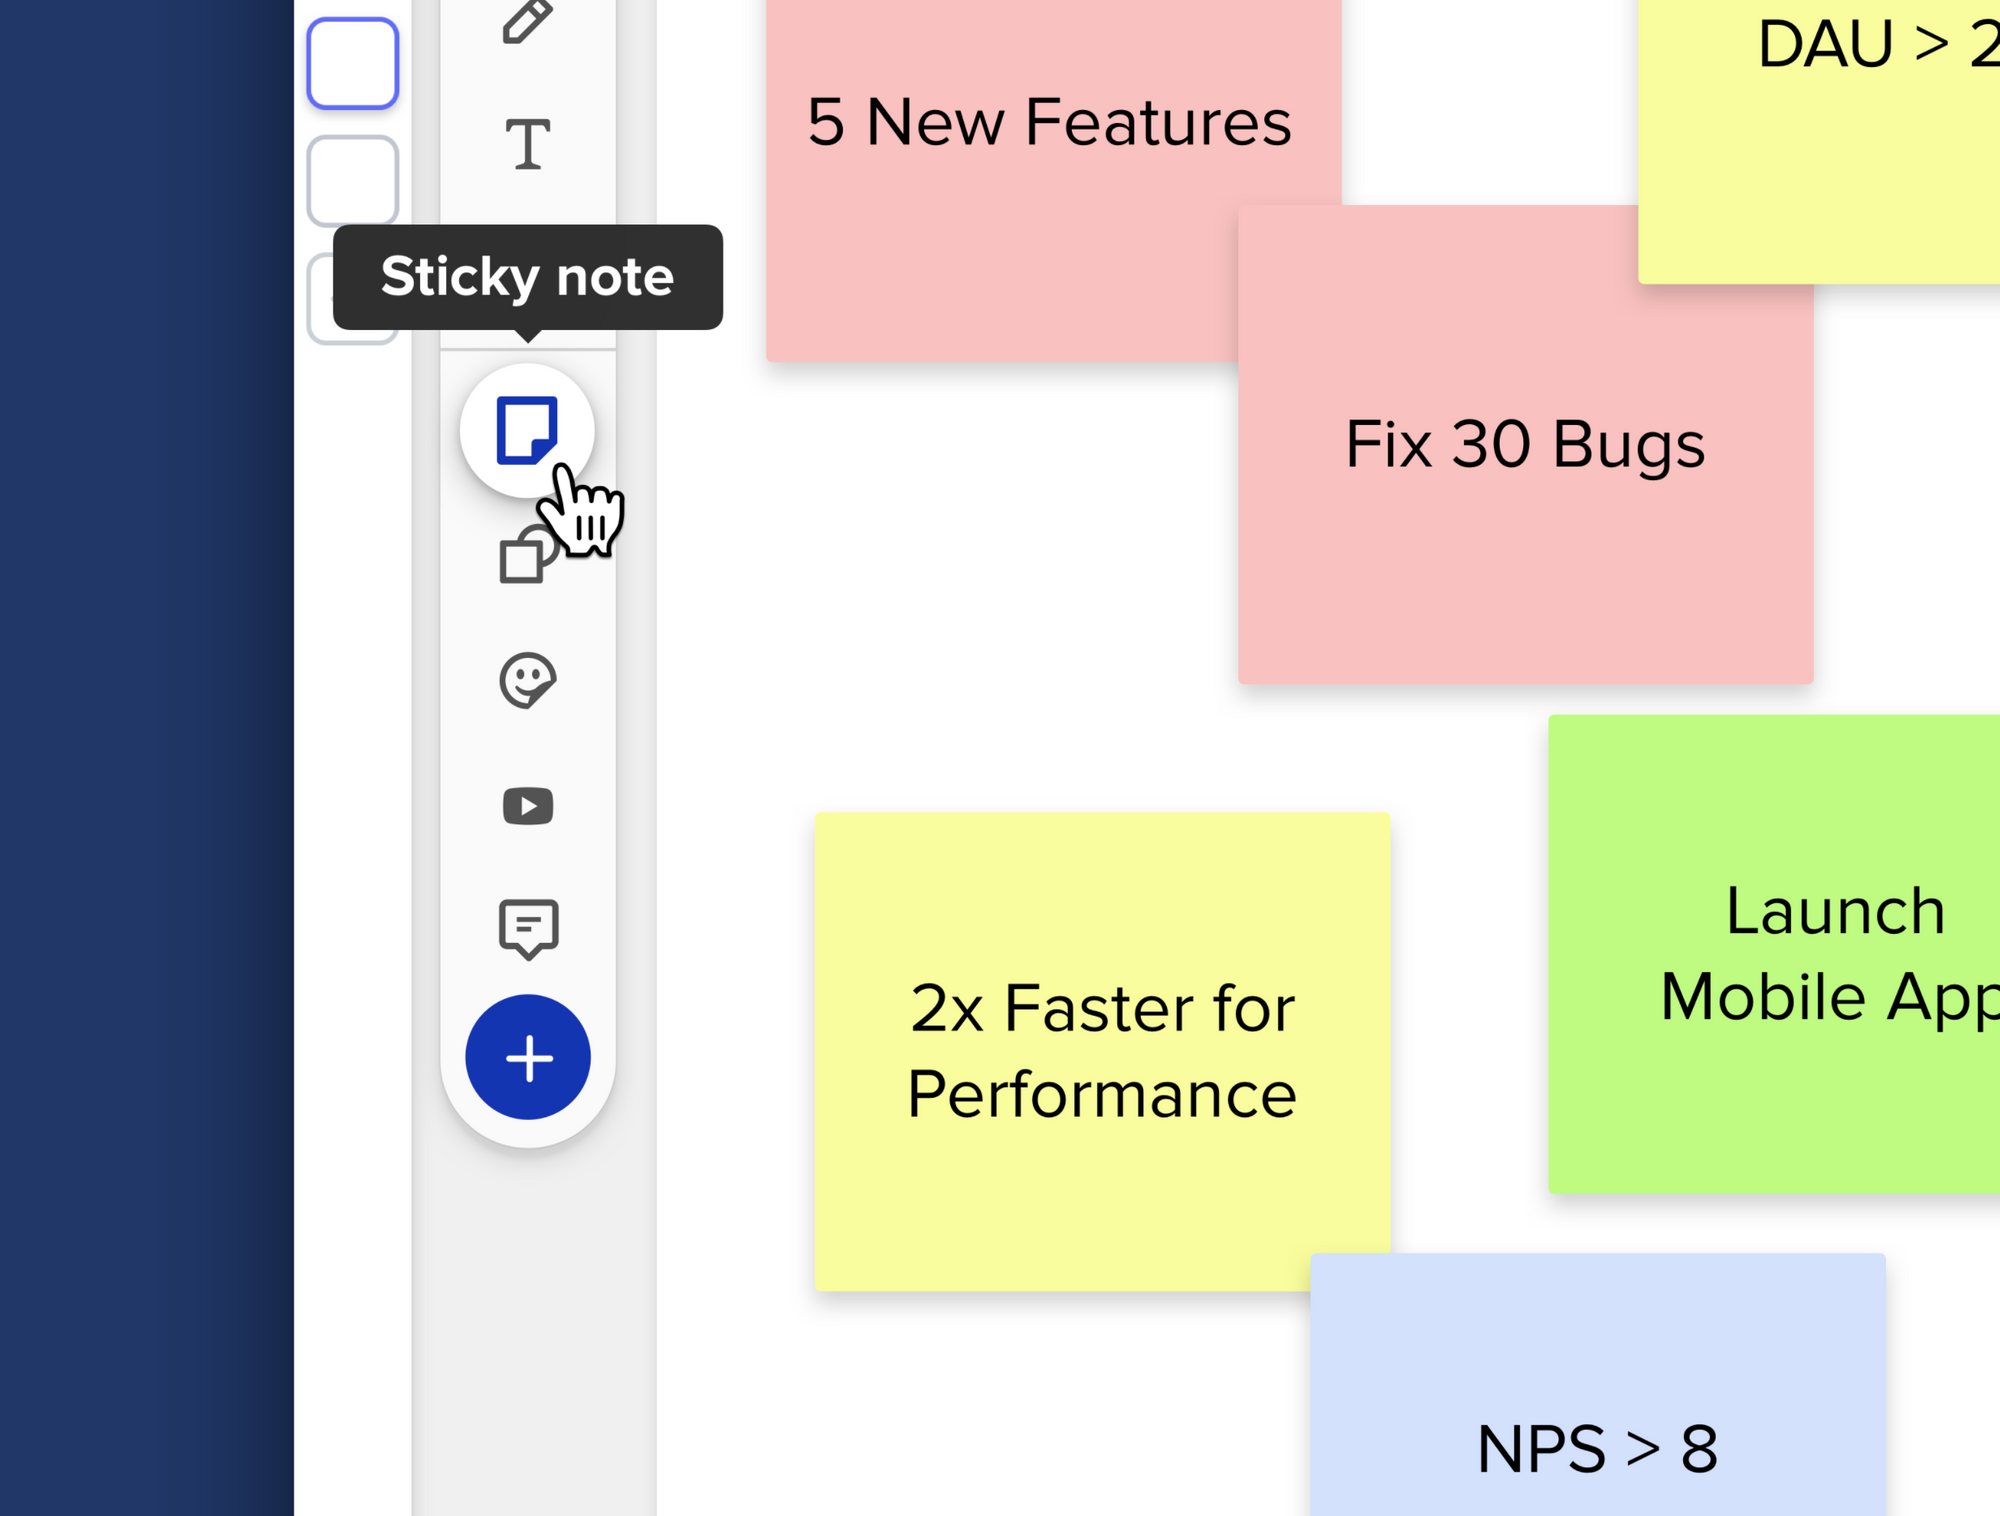
Task: Open the stickers and emoji tool
Action: click(527, 681)
